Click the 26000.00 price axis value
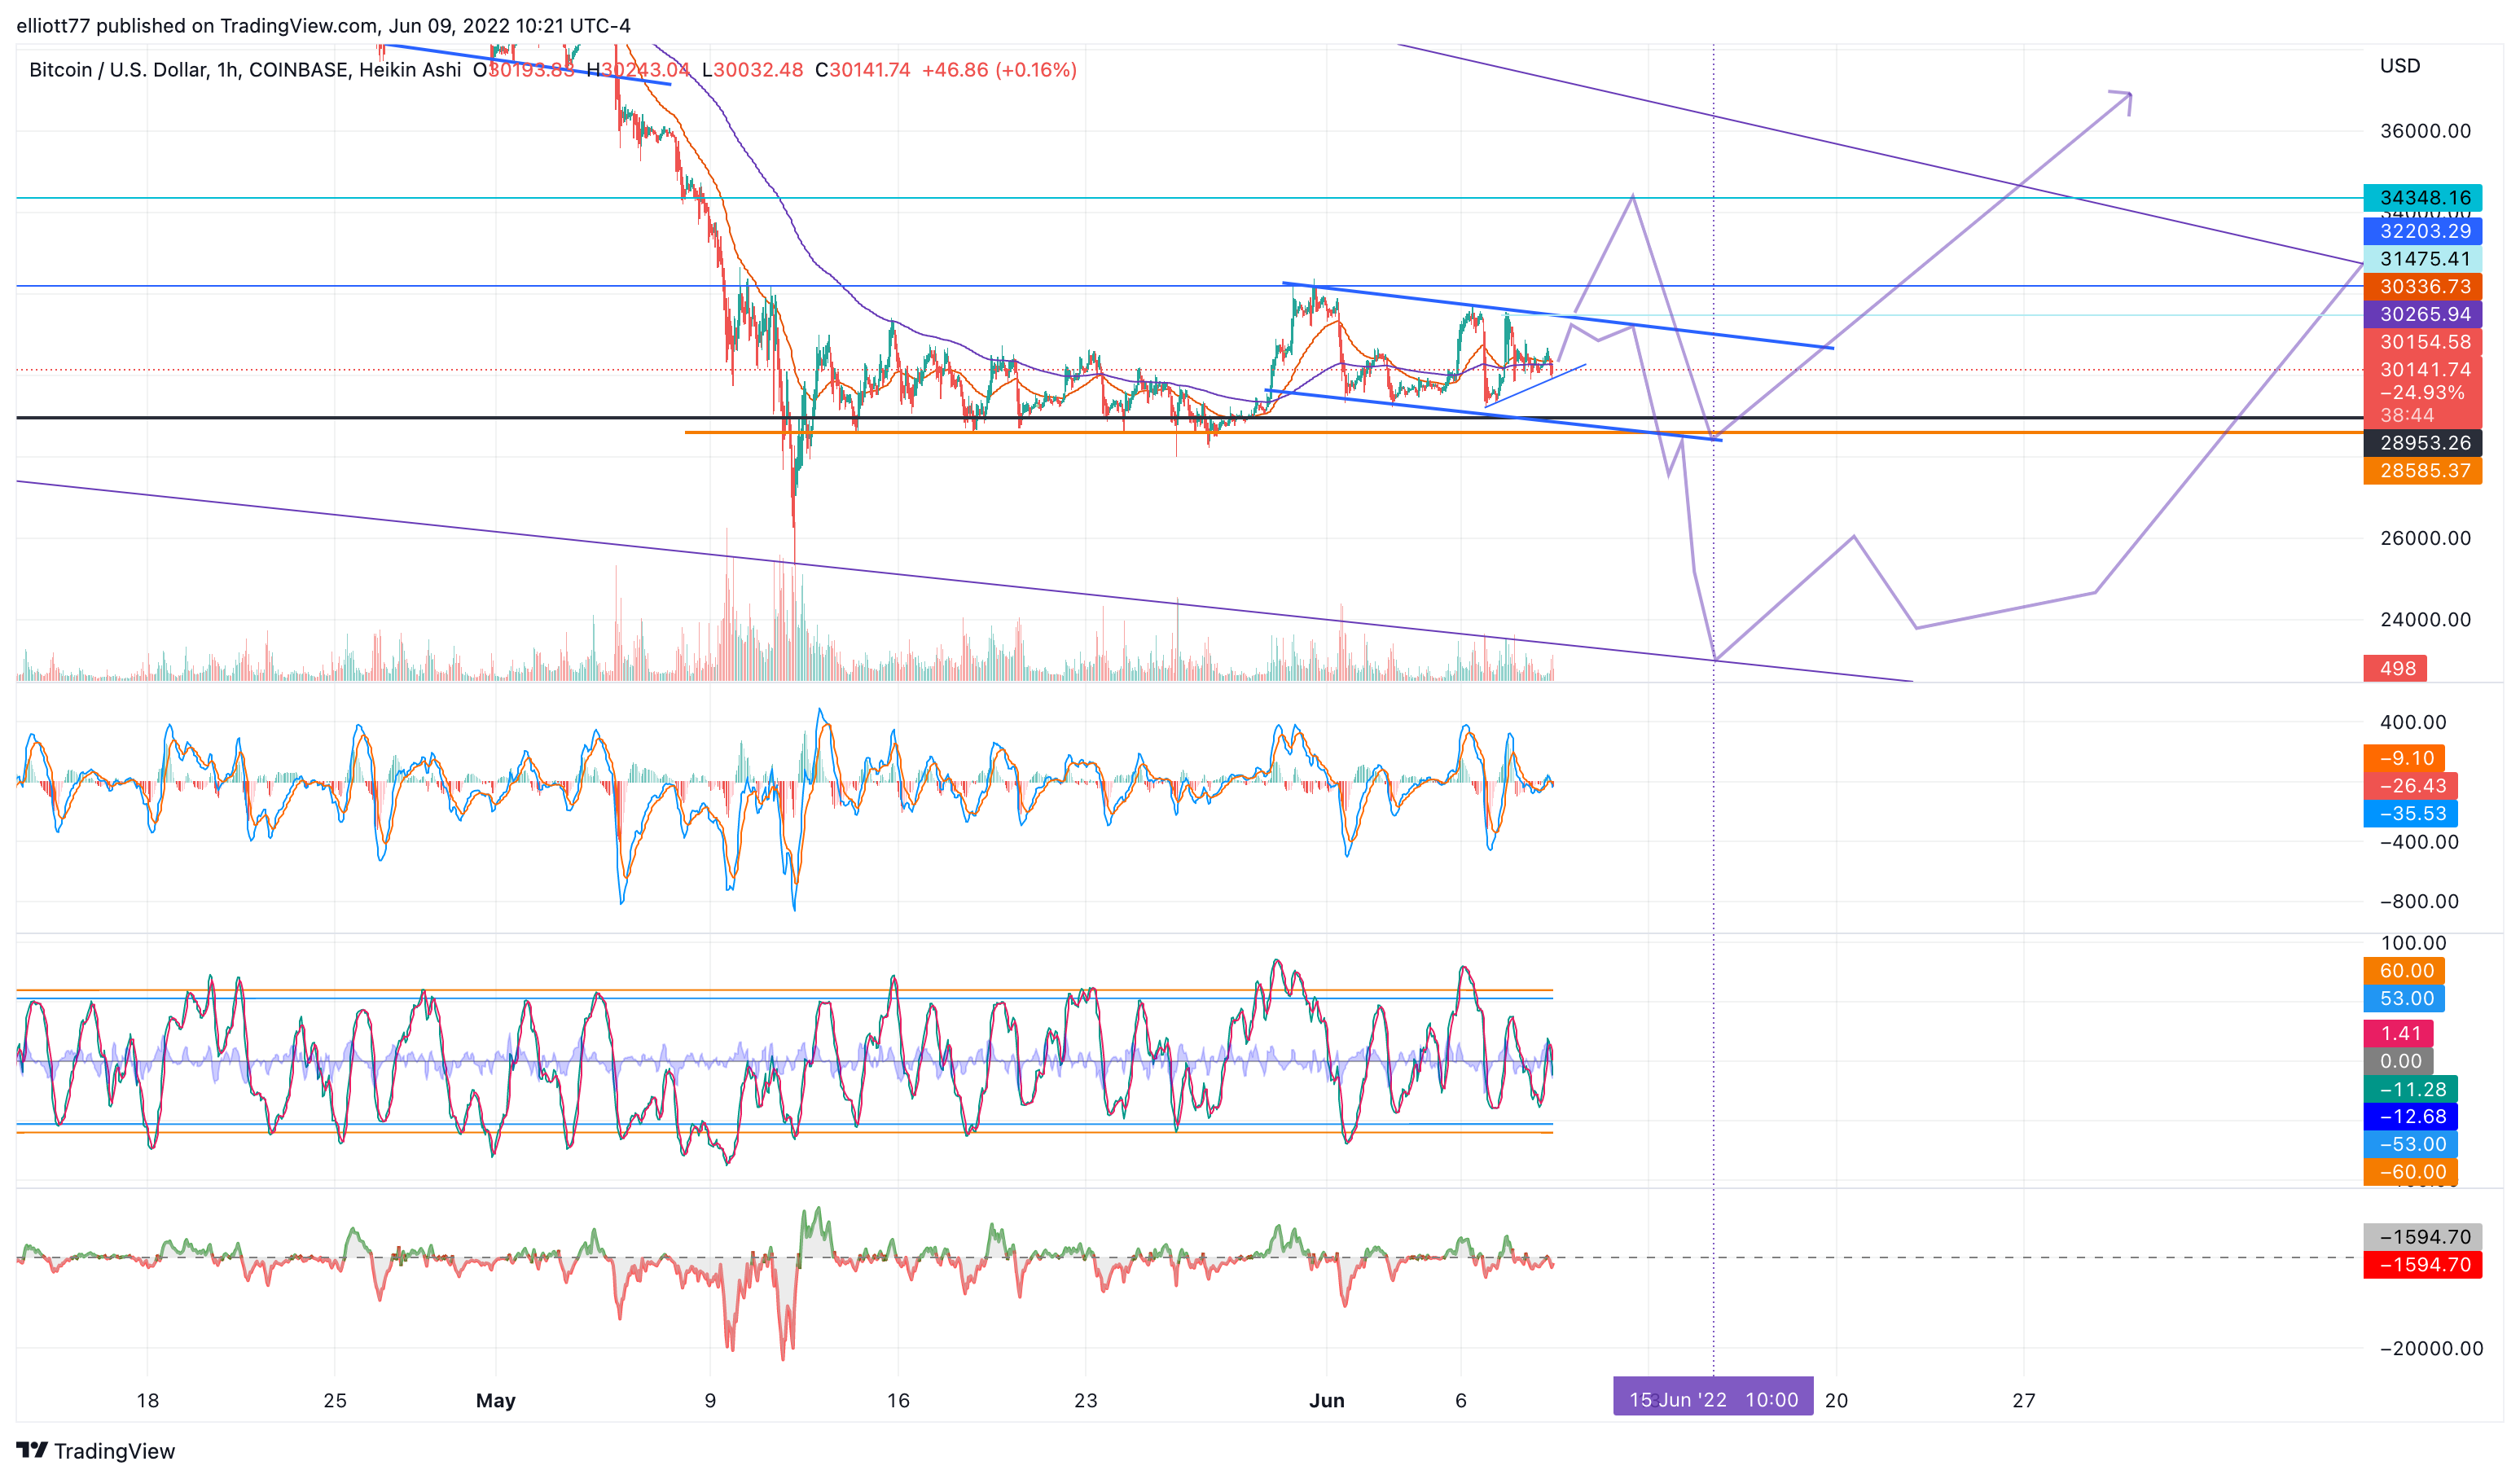 pos(2425,538)
